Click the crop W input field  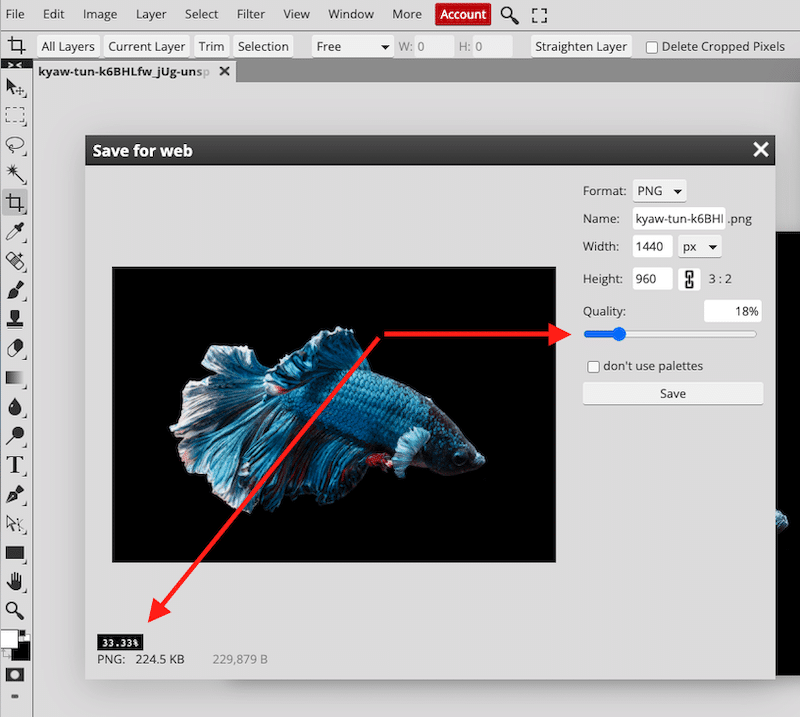(x=434, y=46)
